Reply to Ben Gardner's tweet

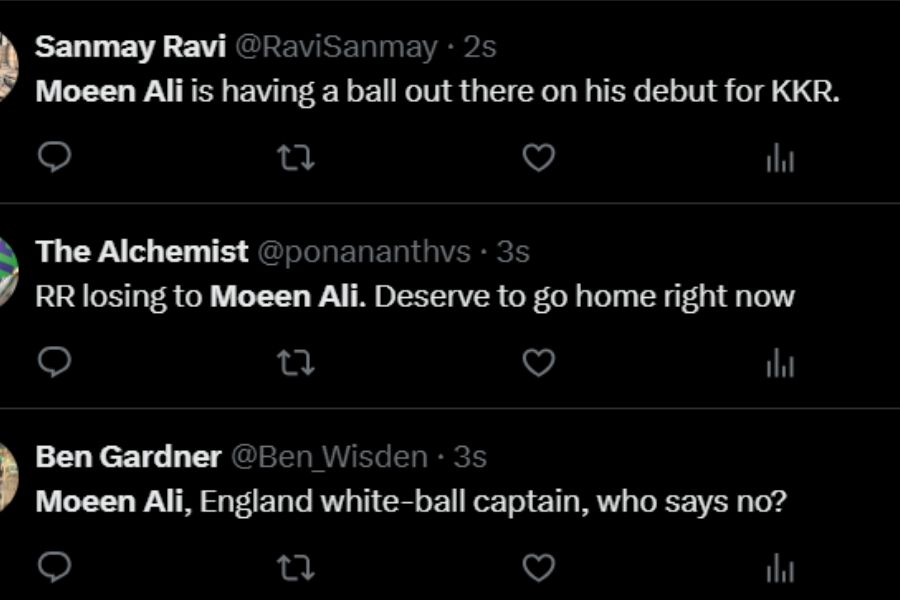point(54,567)
